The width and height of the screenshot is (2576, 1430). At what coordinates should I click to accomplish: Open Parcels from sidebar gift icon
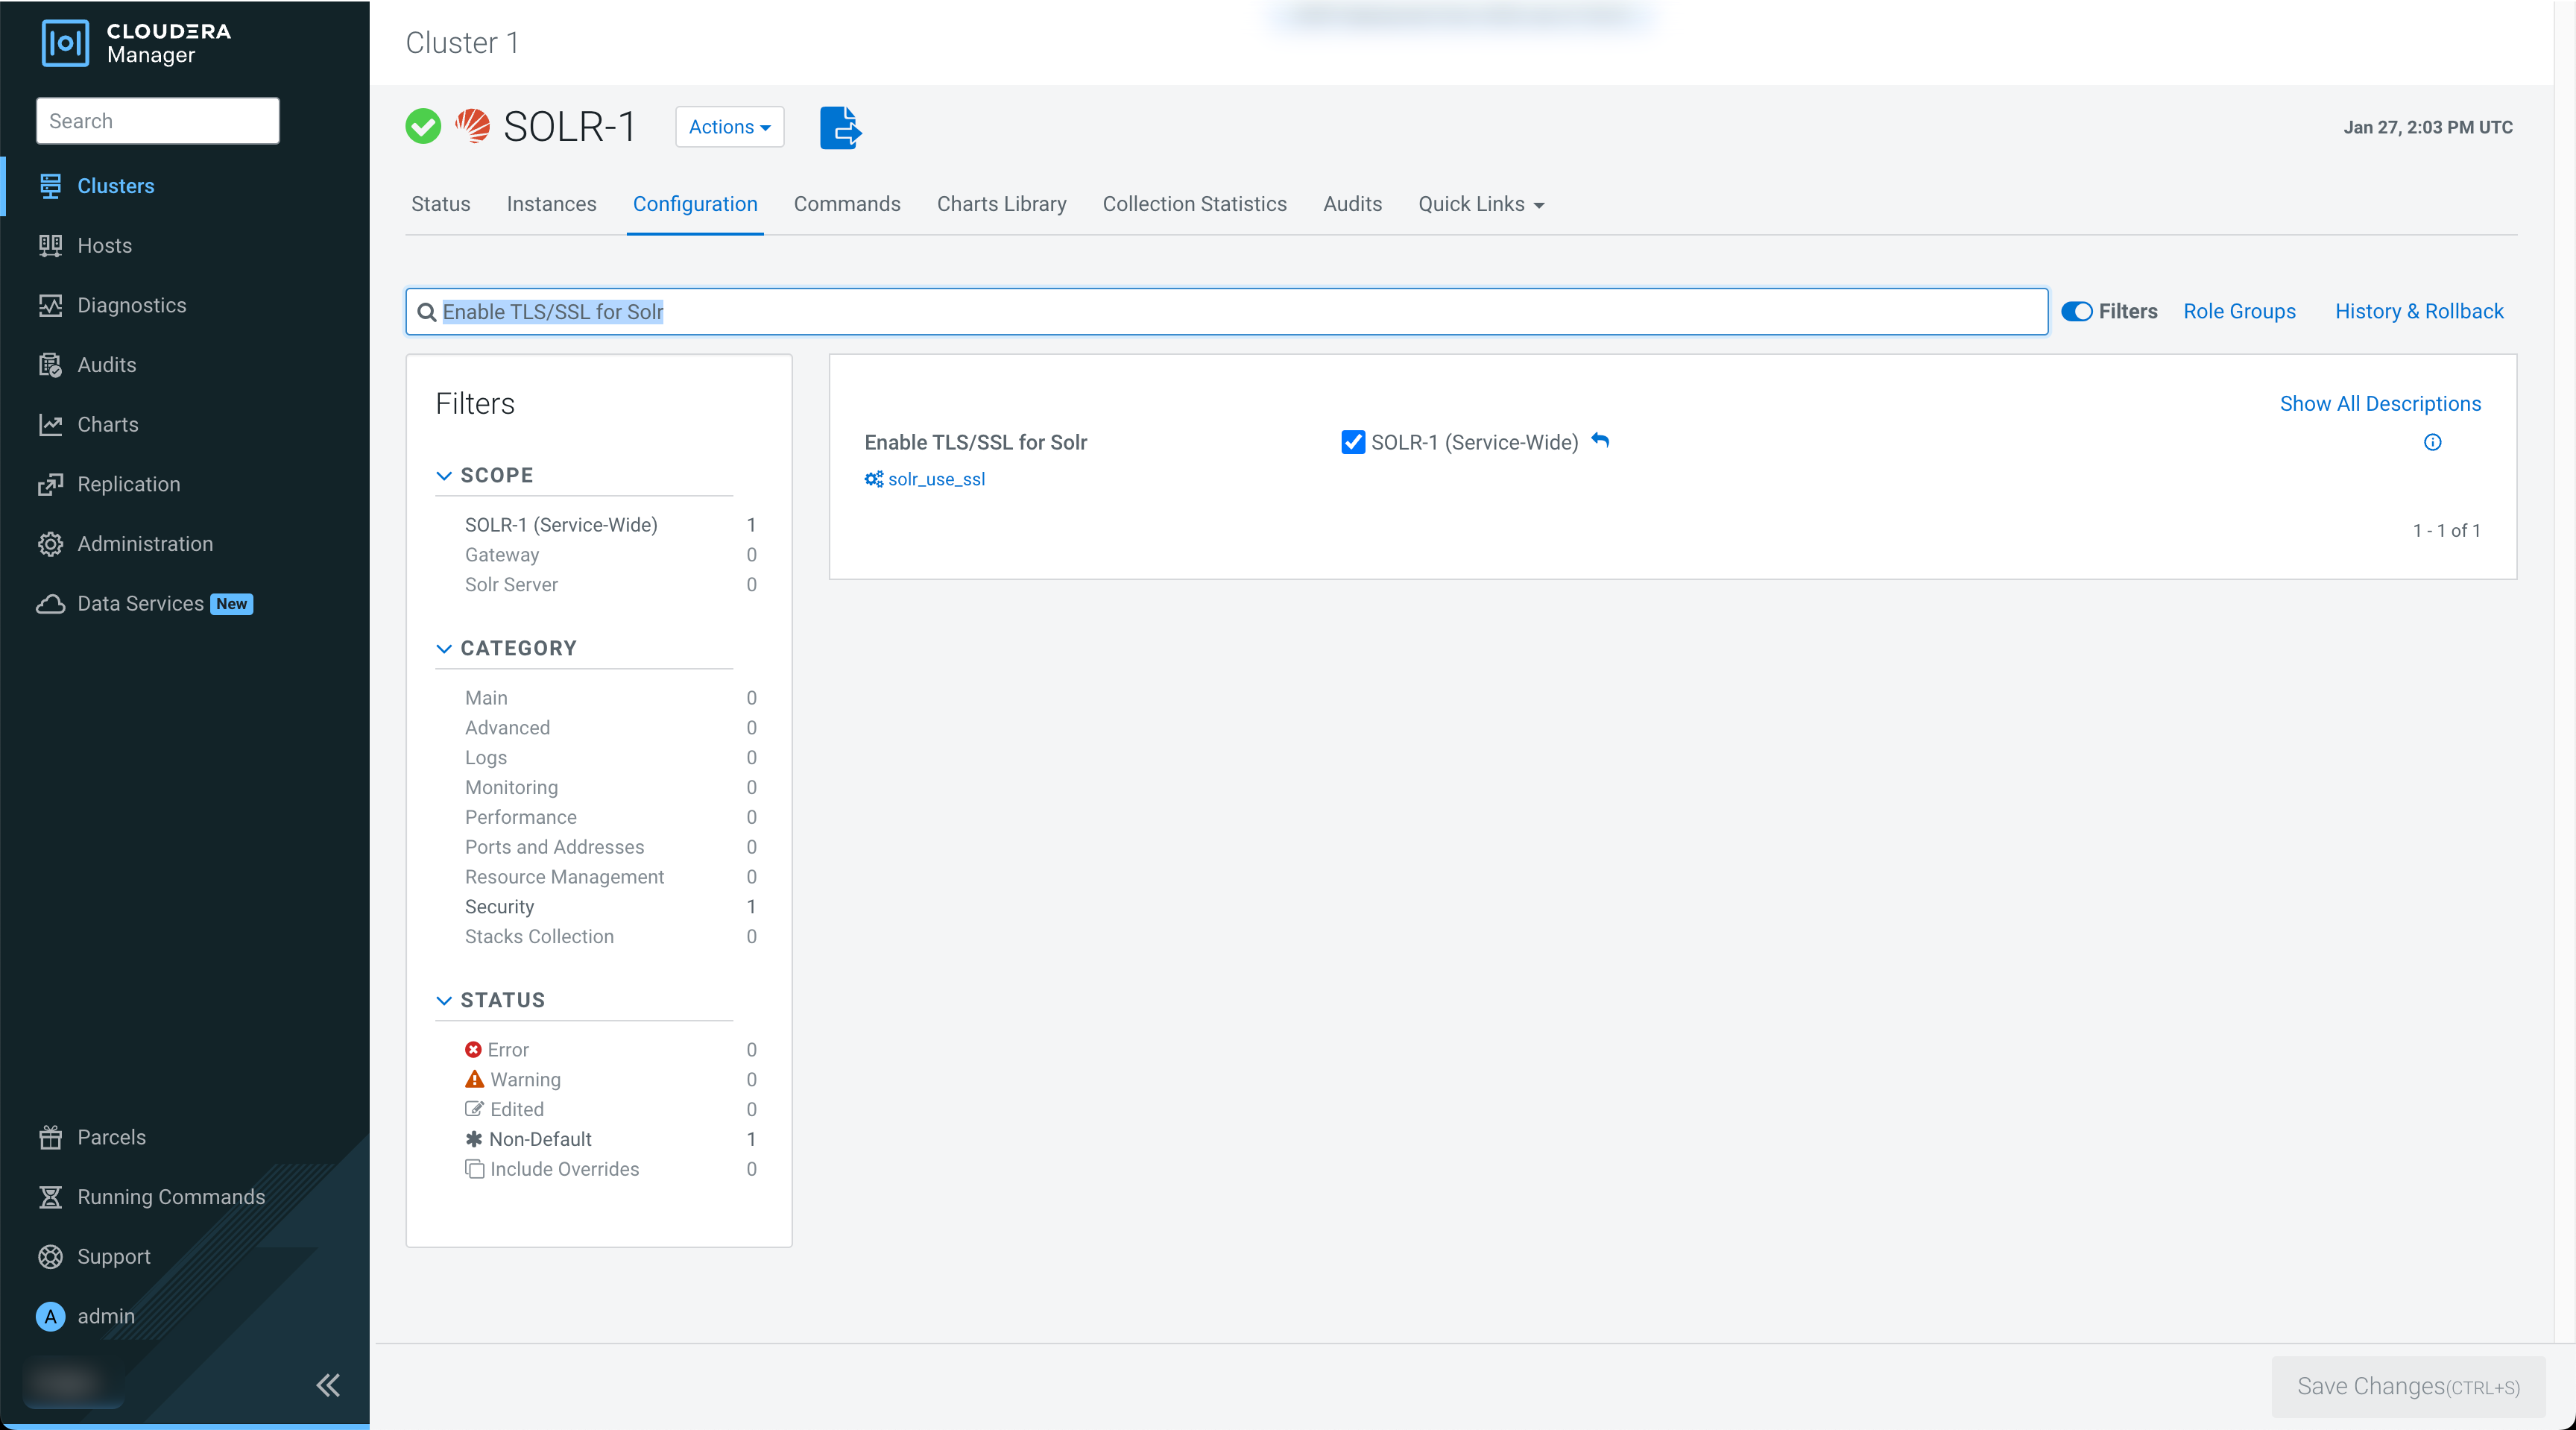click(50, 1137)
